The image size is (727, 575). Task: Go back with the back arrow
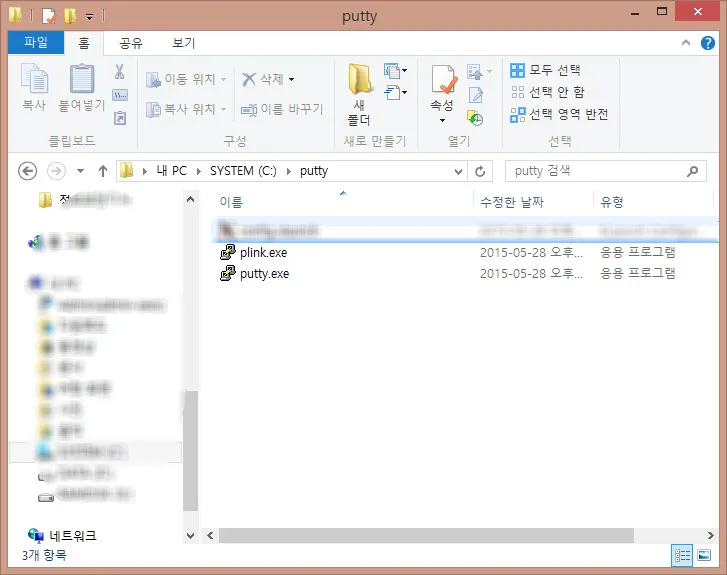click(27, 171)
